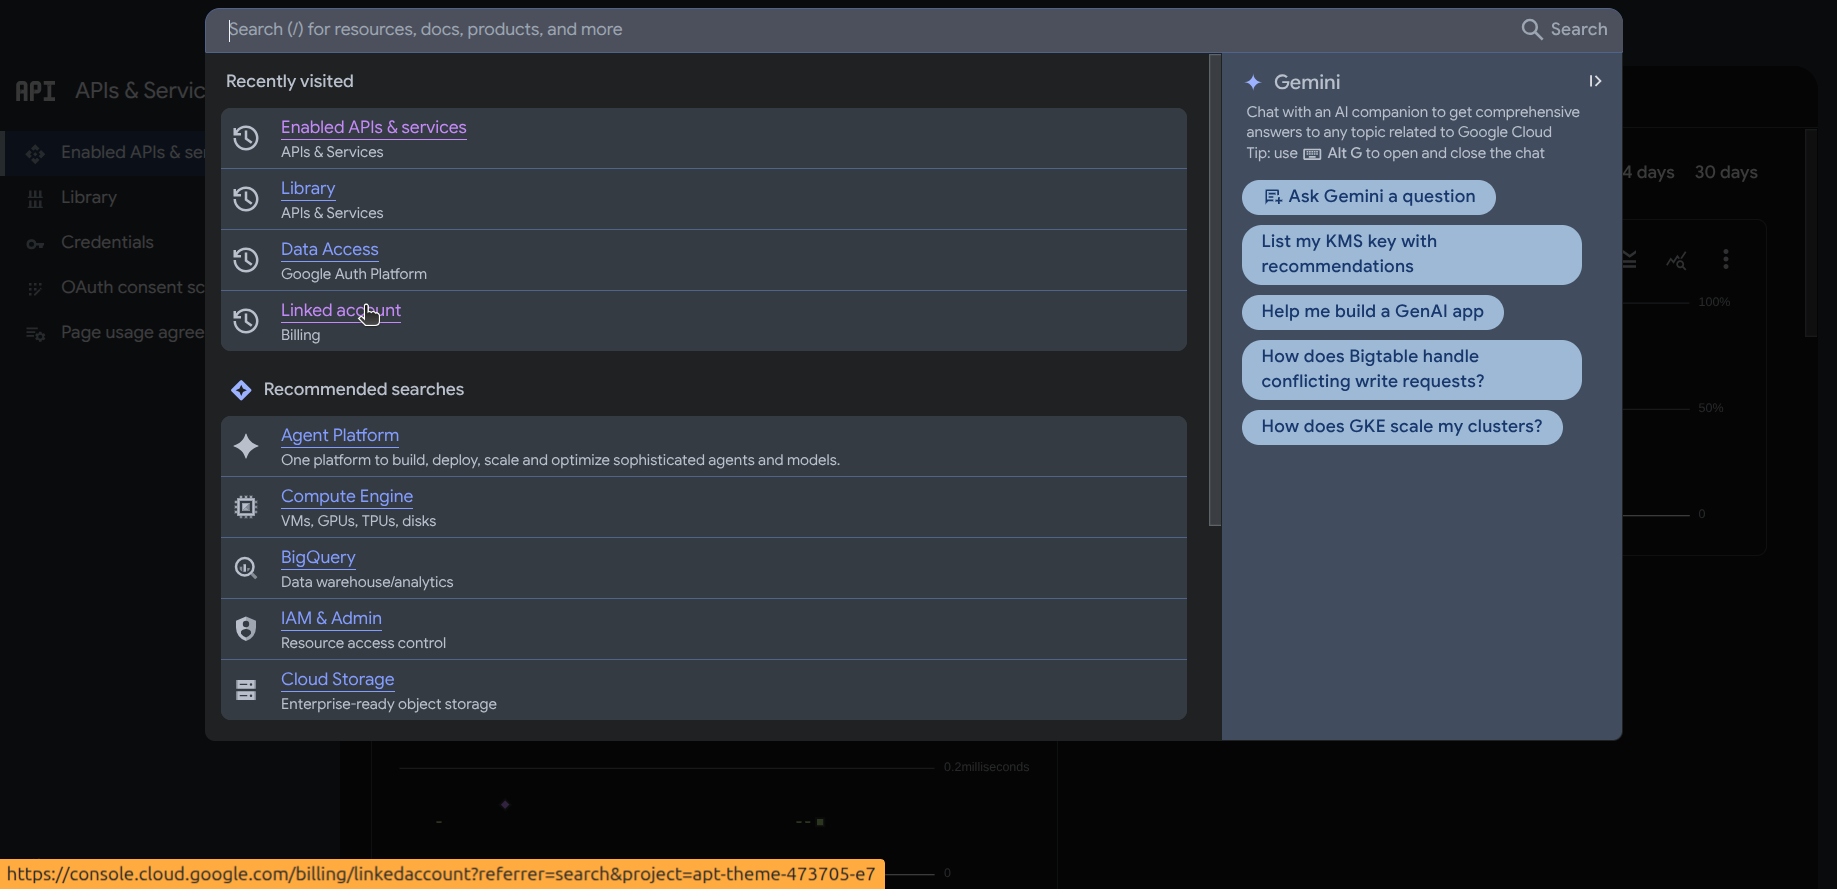
Task: Switch to the 30 days tab in the background page
Action: coord(1726,172)
